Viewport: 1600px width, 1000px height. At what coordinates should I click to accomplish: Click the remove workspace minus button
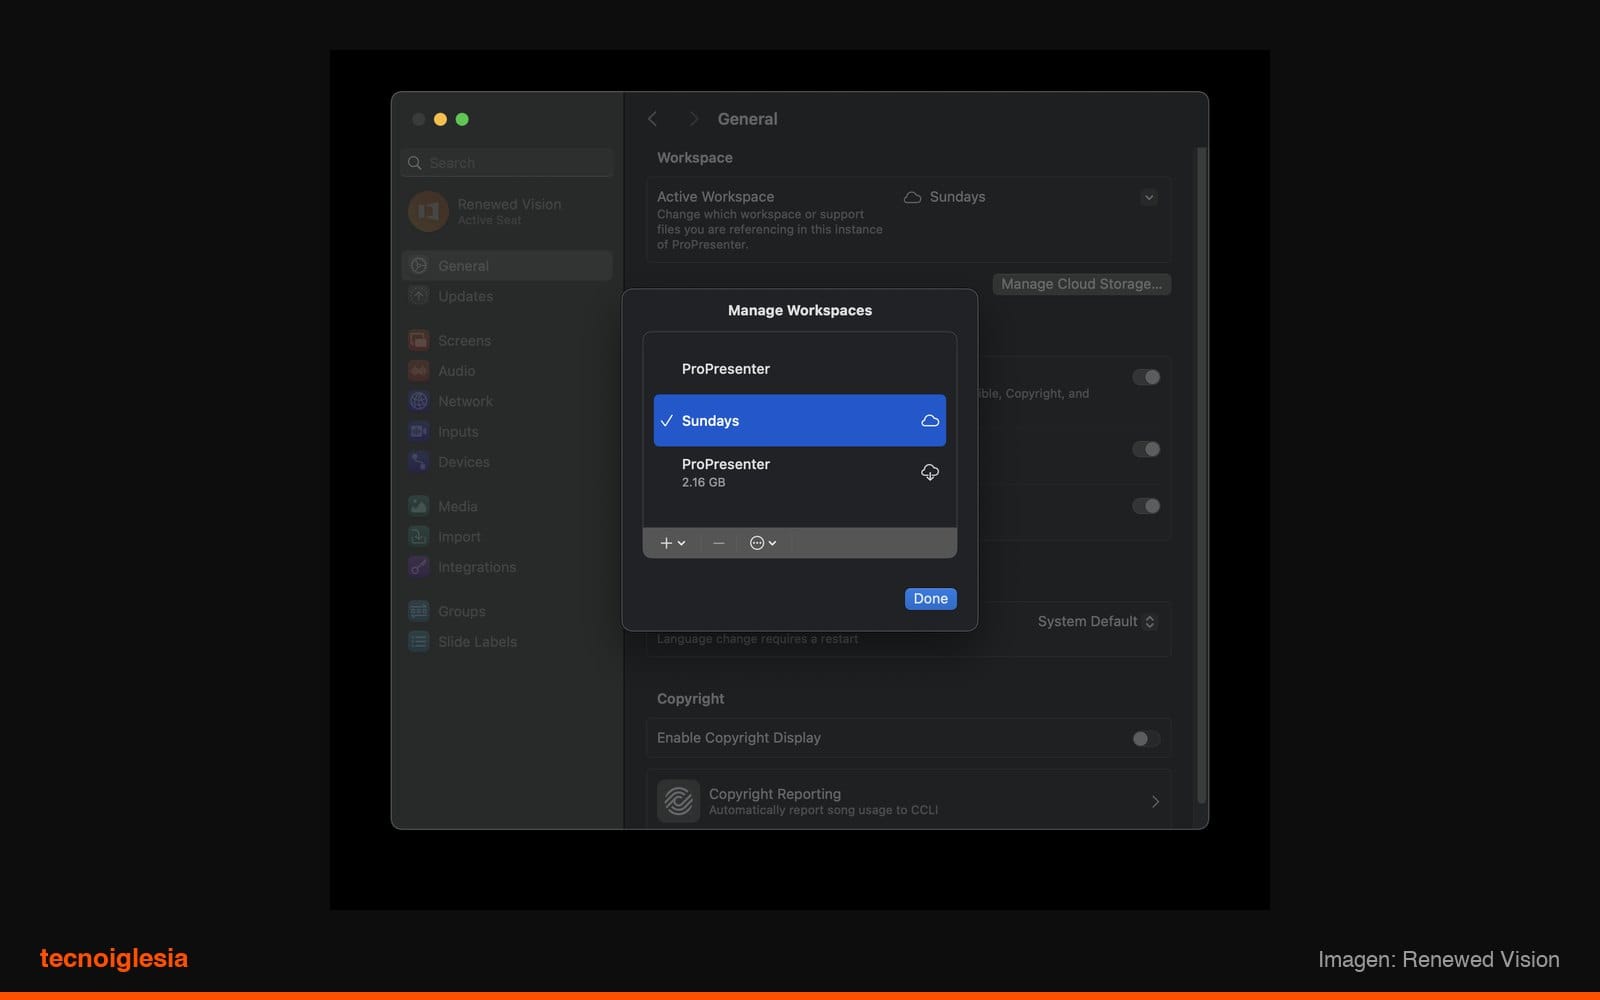point(718,543)
